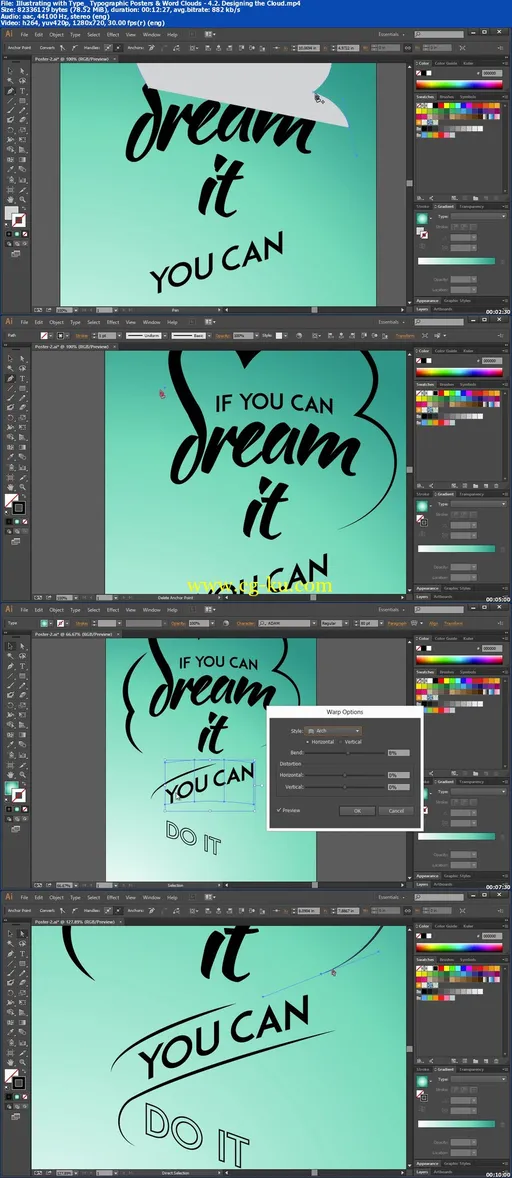
Task: Click the vertical scrollbar thumb in 00:02:30 frame
Action: pos(409,183)
